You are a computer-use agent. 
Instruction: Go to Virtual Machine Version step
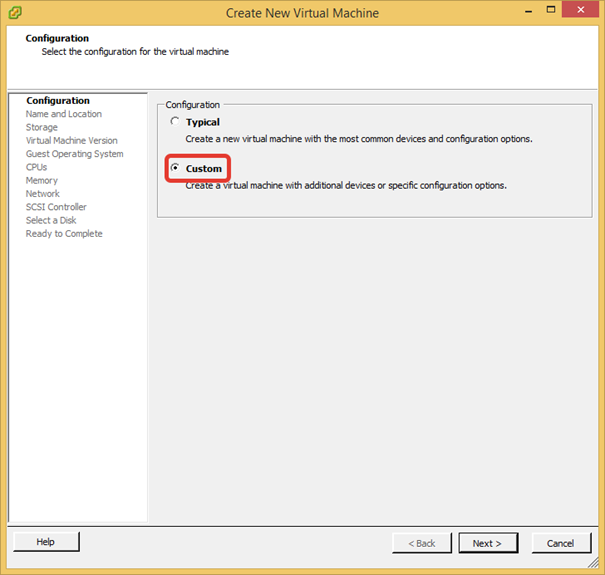(72, 140)
